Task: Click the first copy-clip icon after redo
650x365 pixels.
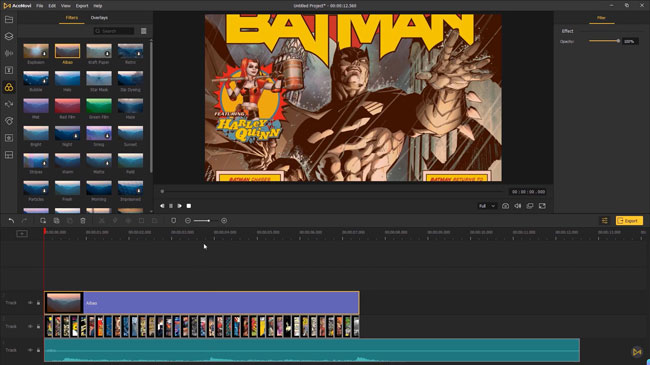Action: [43, 221]
